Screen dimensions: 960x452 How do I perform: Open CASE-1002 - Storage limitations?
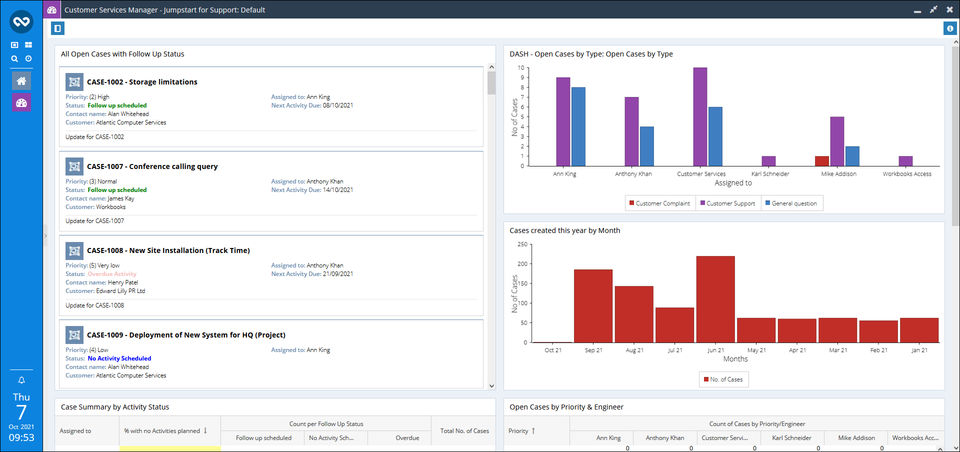142,81
